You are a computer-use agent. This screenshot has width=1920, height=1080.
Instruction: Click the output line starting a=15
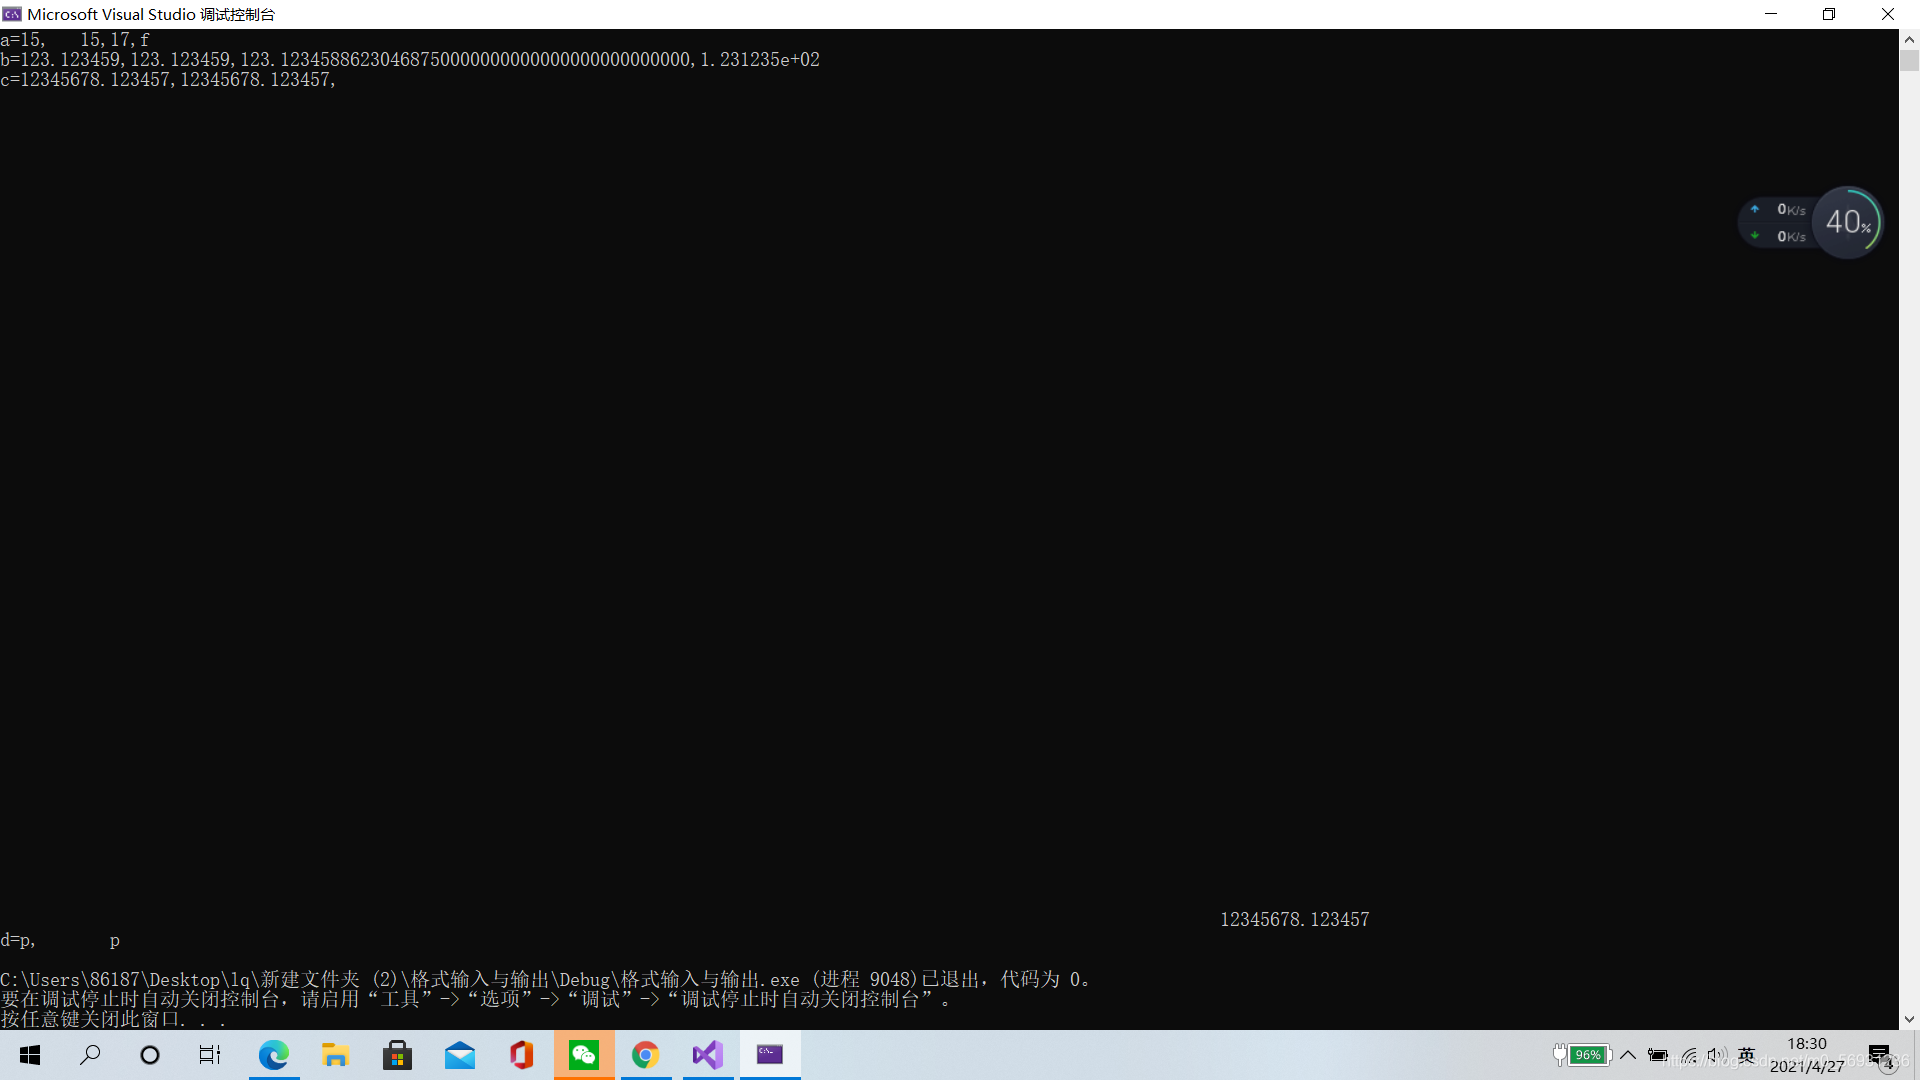tap(75, 40)
